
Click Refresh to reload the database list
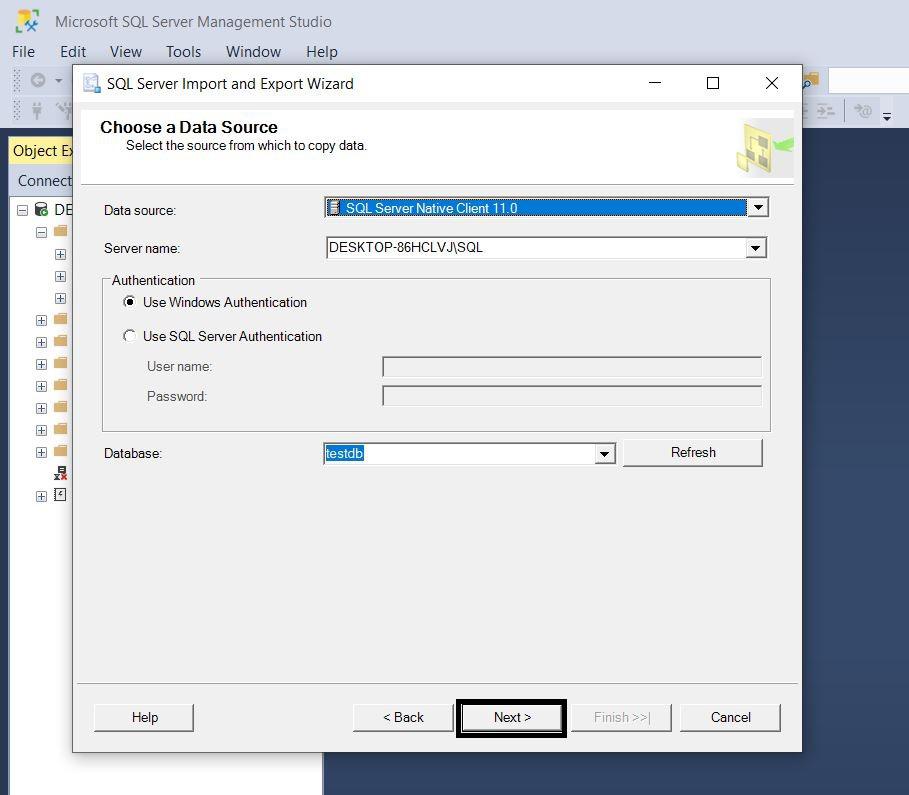(692, 452)
